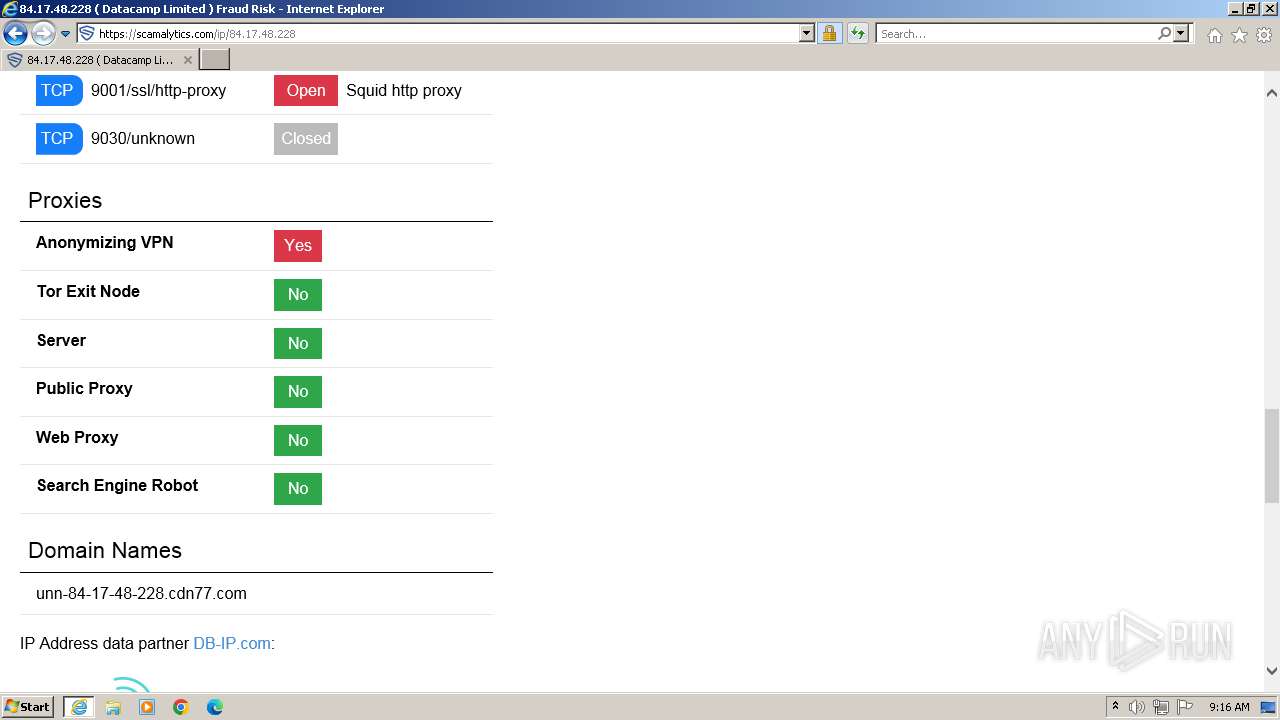The height and width of the screenshot is (720, 1280).
Task: Click the Action Center flag icon
Action: coord(1185,707)
